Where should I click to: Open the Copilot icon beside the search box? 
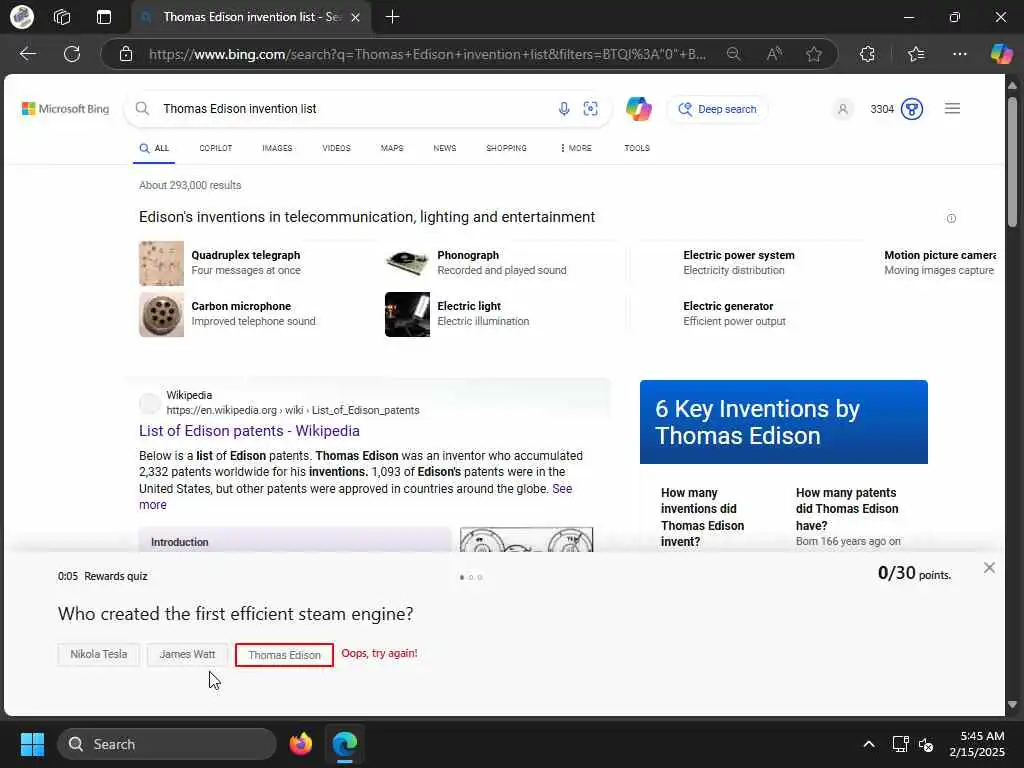pyautogui.click(x=639, y=109)
